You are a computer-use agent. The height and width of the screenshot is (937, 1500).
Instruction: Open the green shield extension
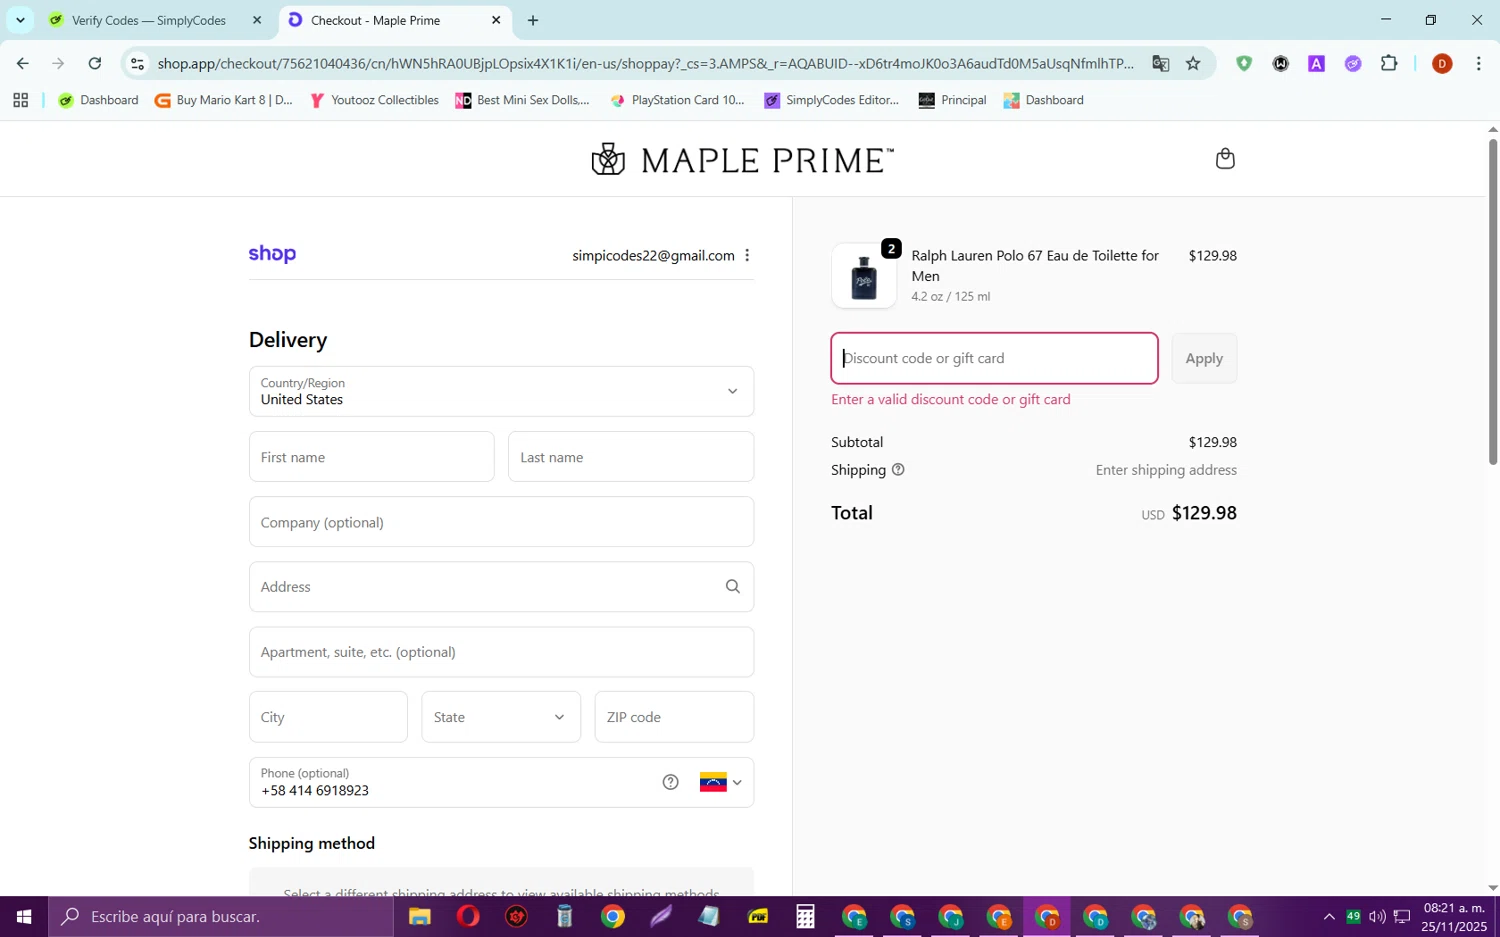click(1243, 63)
